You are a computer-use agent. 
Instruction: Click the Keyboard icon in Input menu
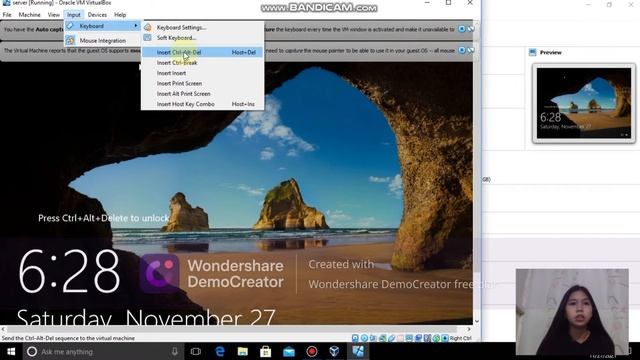point(70,26)
